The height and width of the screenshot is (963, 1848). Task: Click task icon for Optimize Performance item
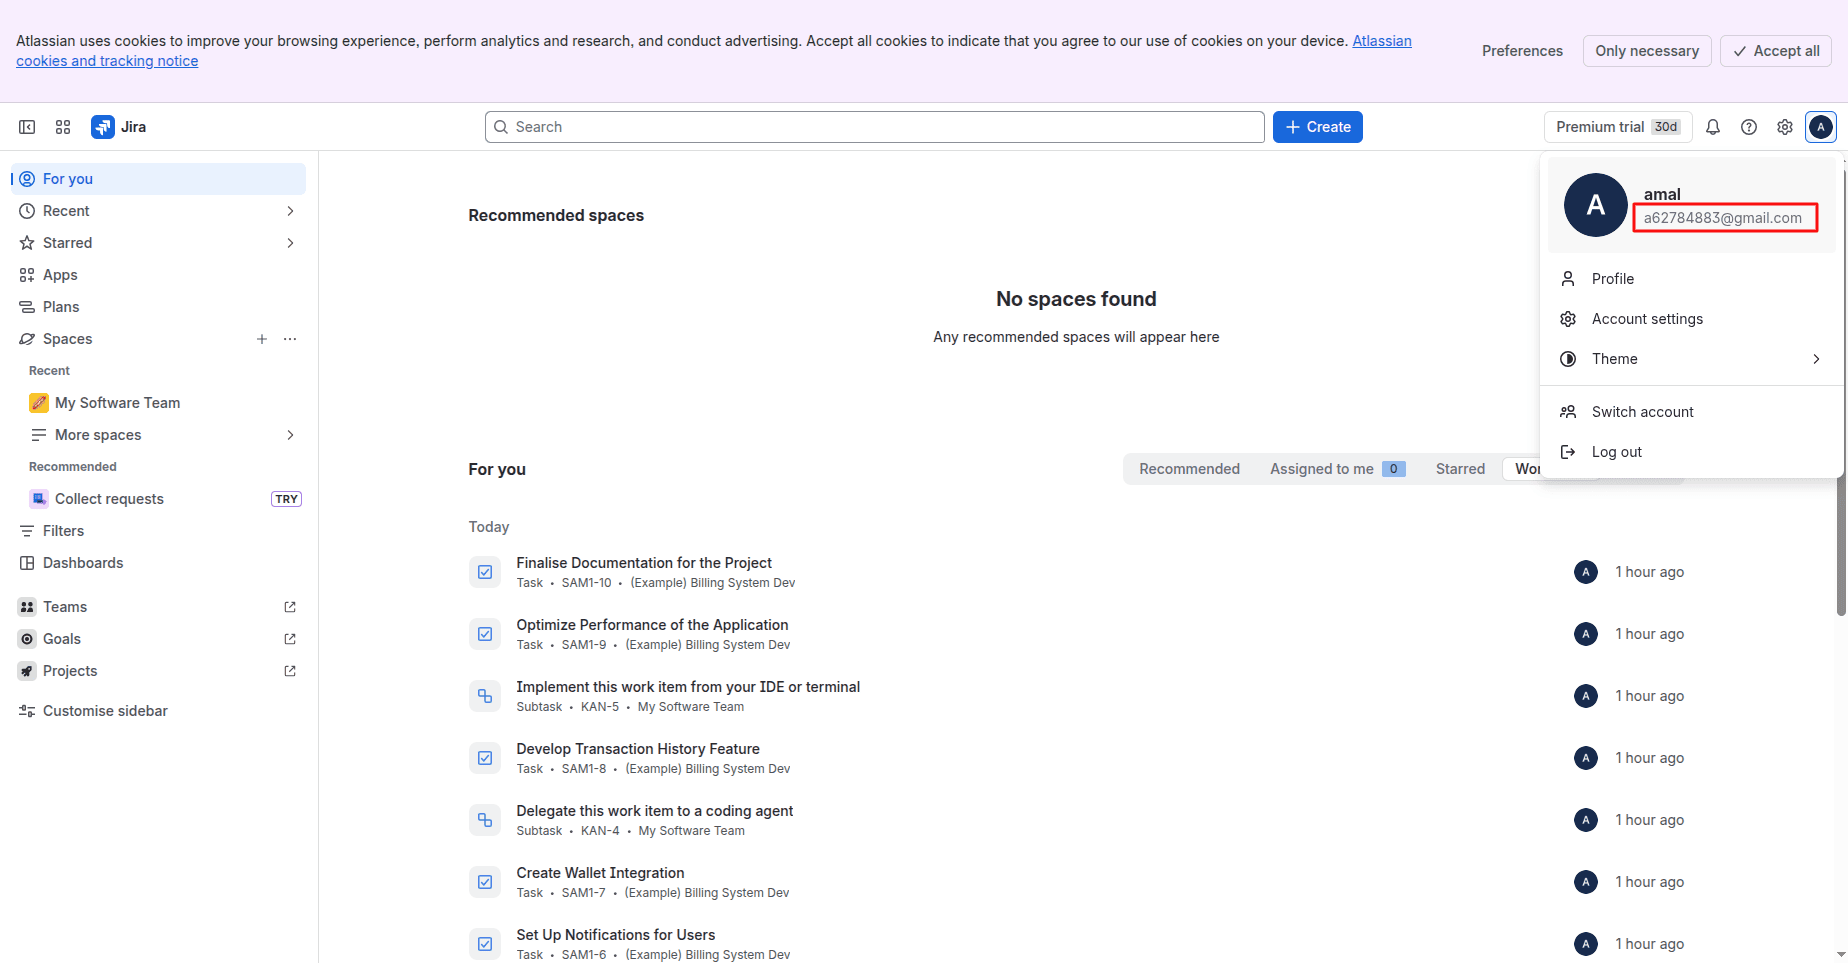click(x=485, y=634)
